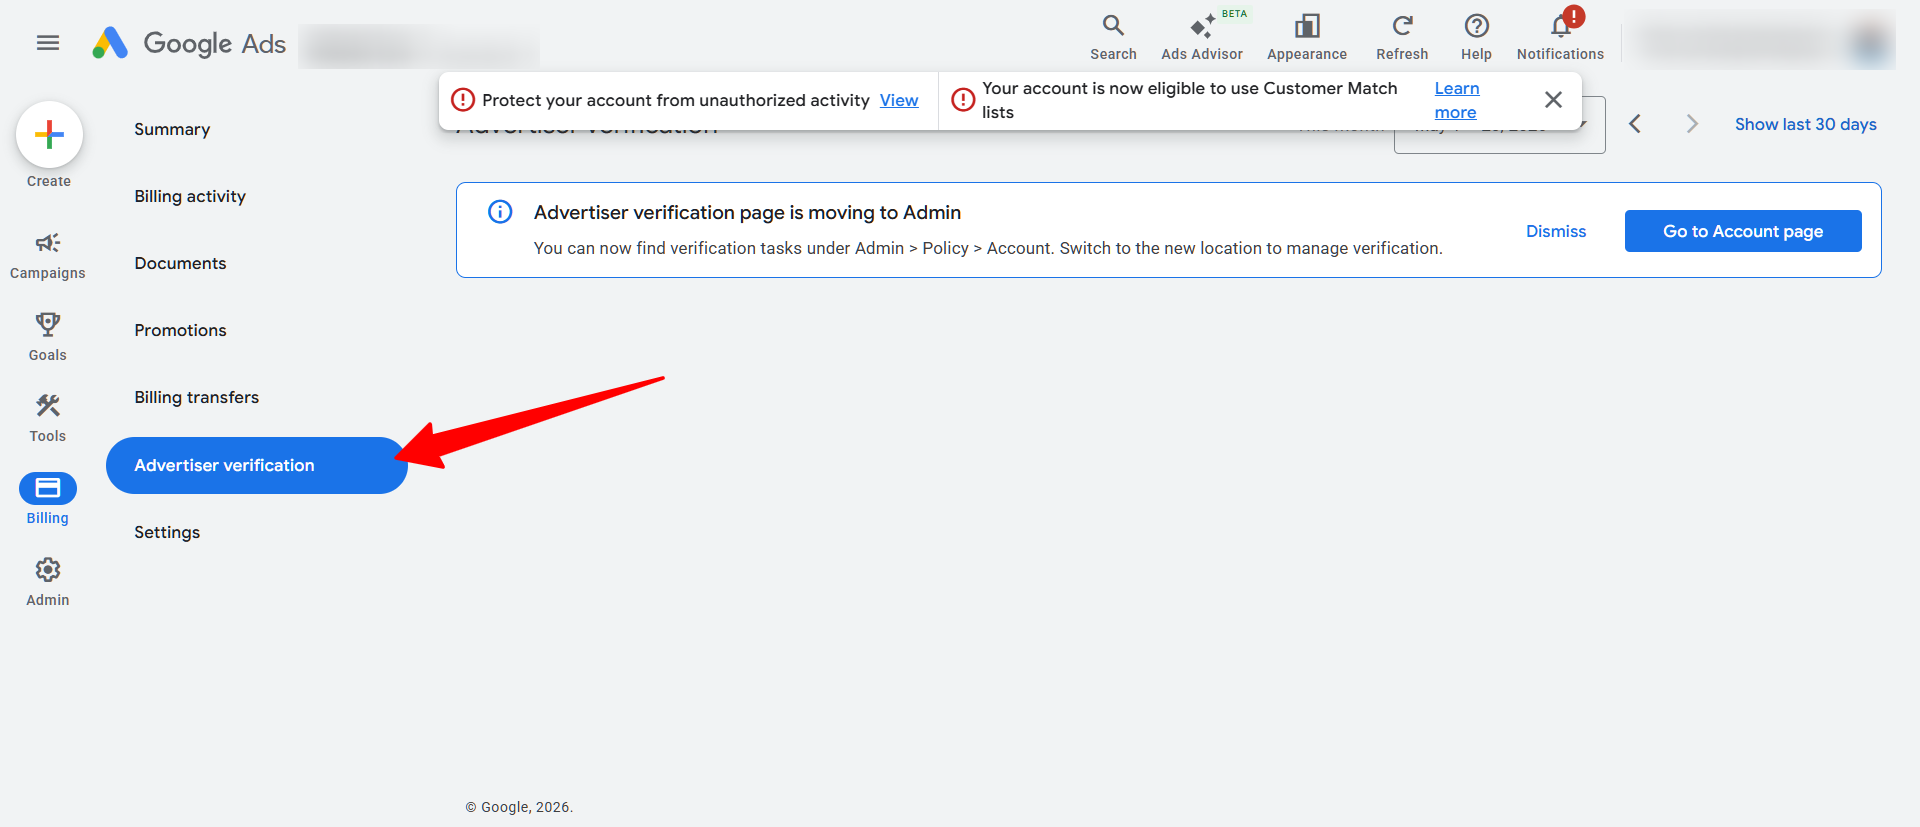Open Documents page
This screenshot has width=1920, height=827.
180,263
